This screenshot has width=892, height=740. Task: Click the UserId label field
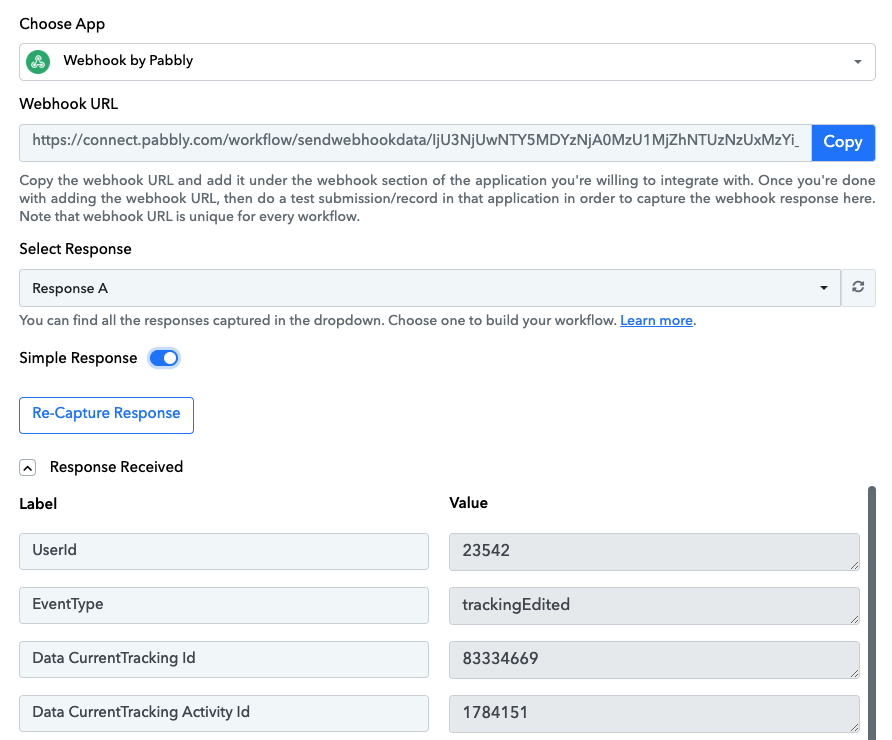tap(224, 551)
